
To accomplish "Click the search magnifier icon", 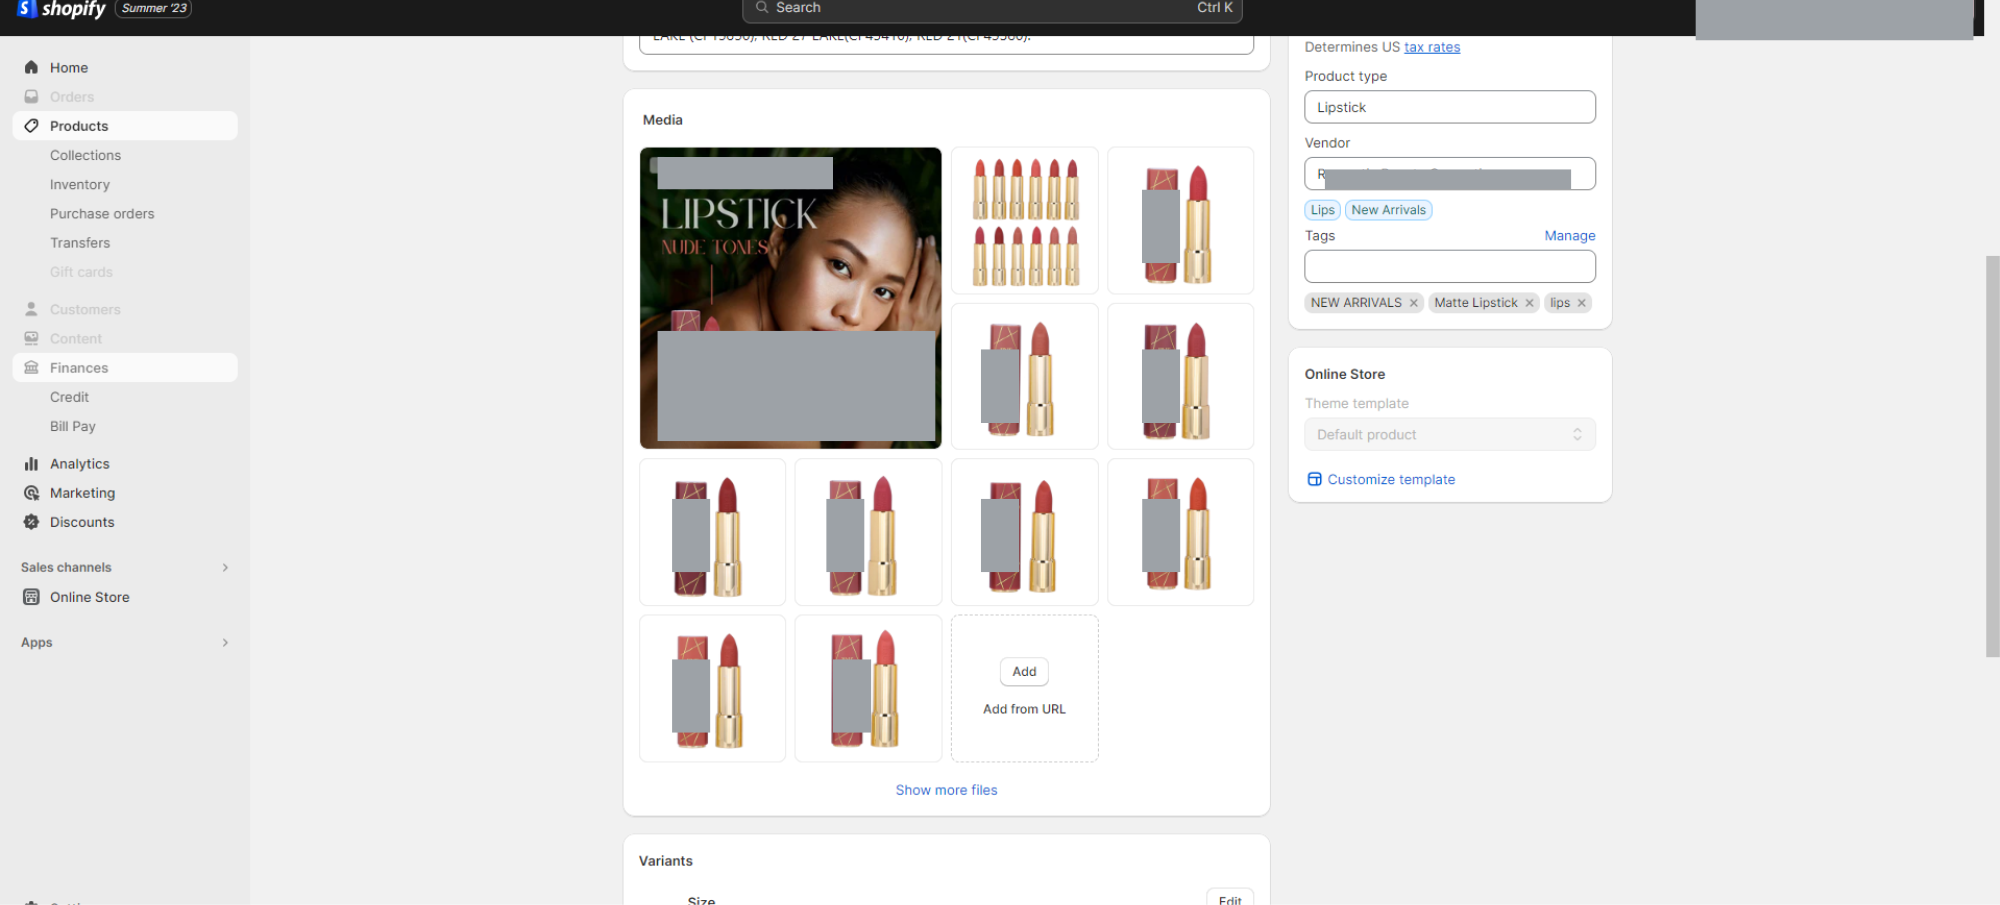I will click(x=762, y=7).
